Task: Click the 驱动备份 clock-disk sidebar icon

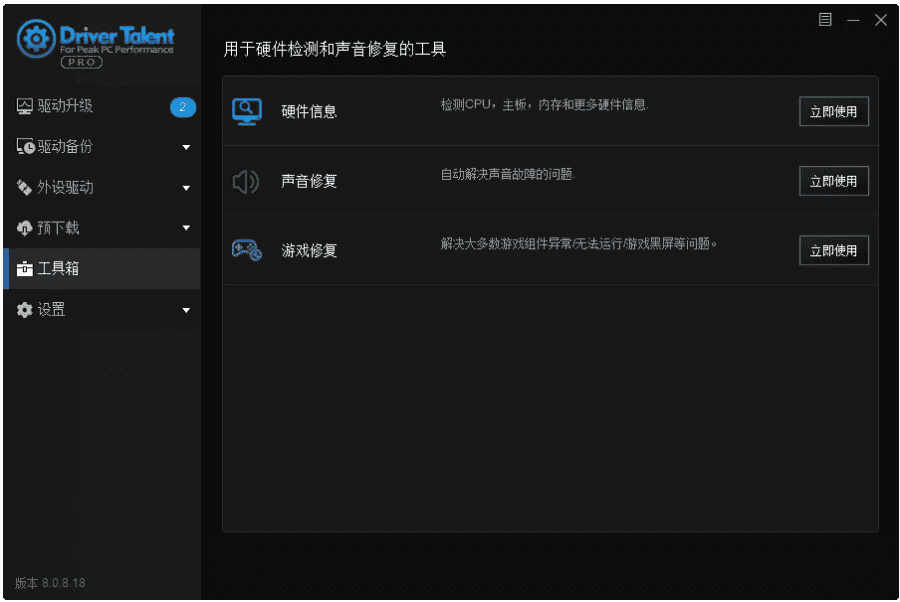Action: [x=24, y=146]
